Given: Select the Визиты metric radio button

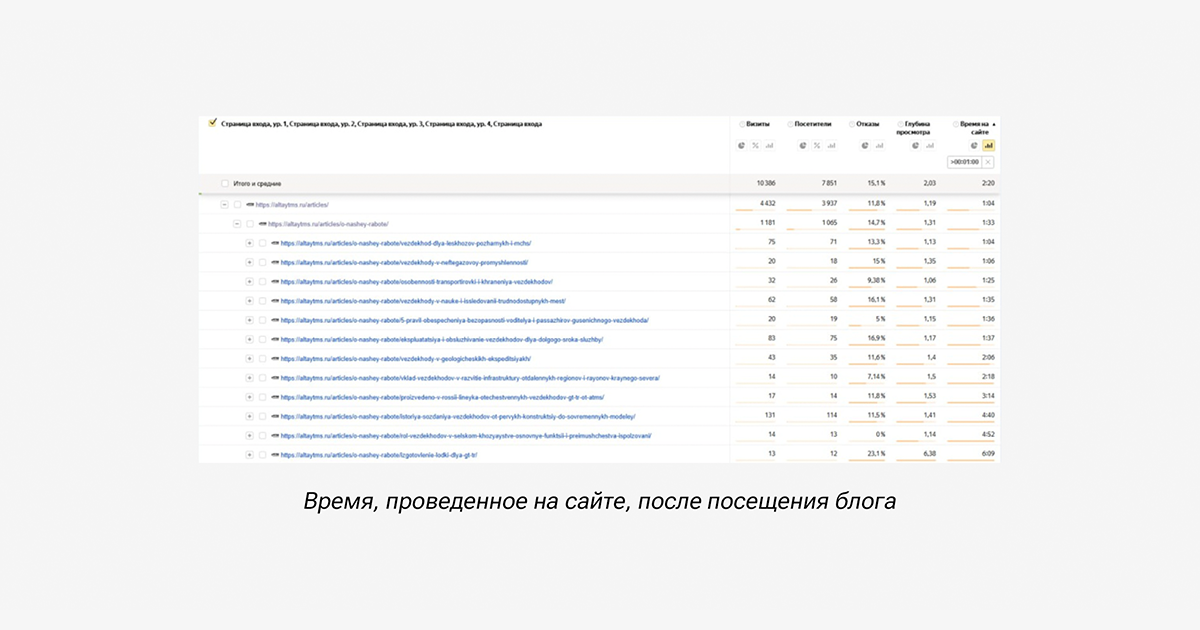Looking at the screenshot, I should (x=742, y=124).
